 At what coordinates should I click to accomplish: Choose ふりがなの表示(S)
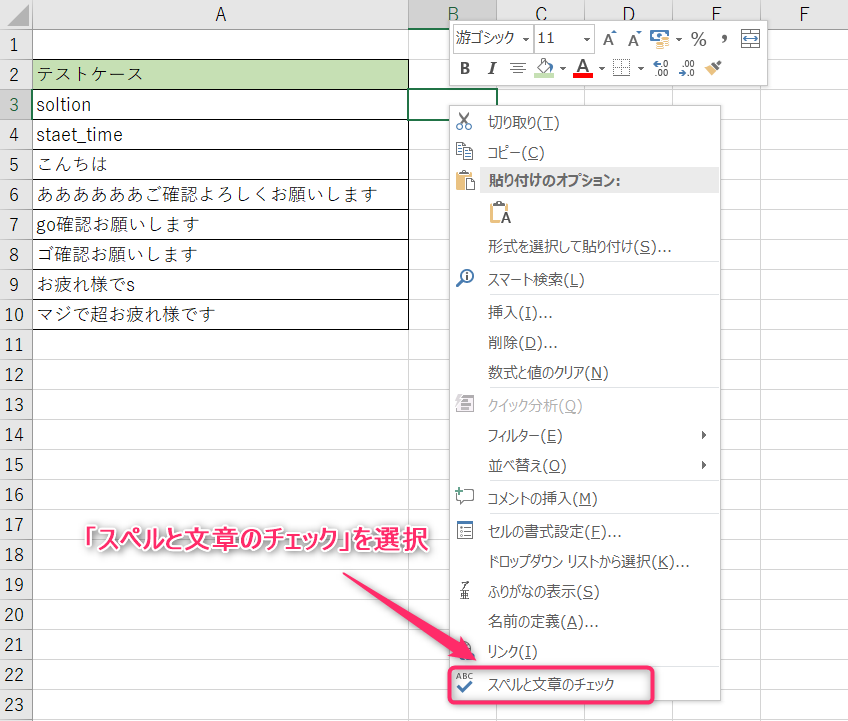coord(585,592)
